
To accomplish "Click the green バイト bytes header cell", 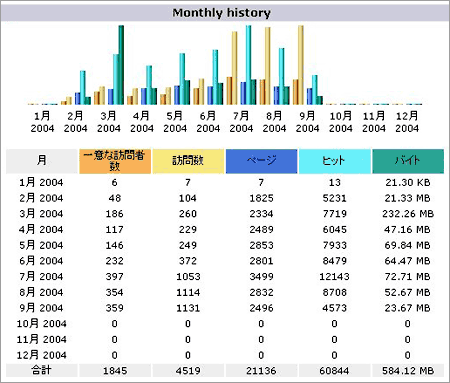I will 408,161.
